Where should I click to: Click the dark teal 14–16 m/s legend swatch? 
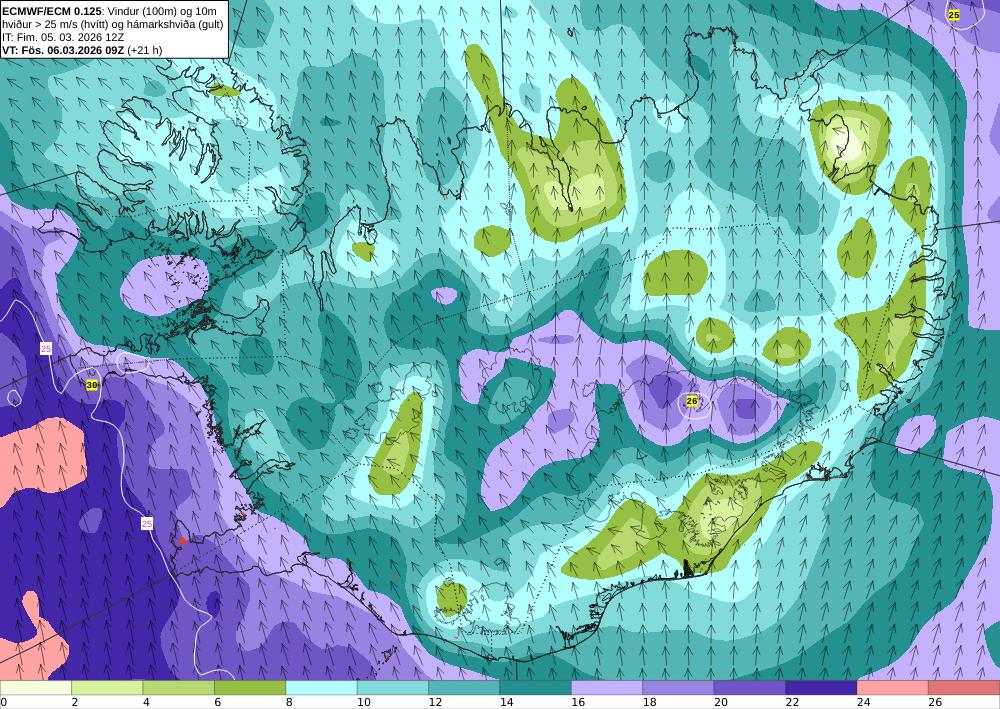coord(536,688)
